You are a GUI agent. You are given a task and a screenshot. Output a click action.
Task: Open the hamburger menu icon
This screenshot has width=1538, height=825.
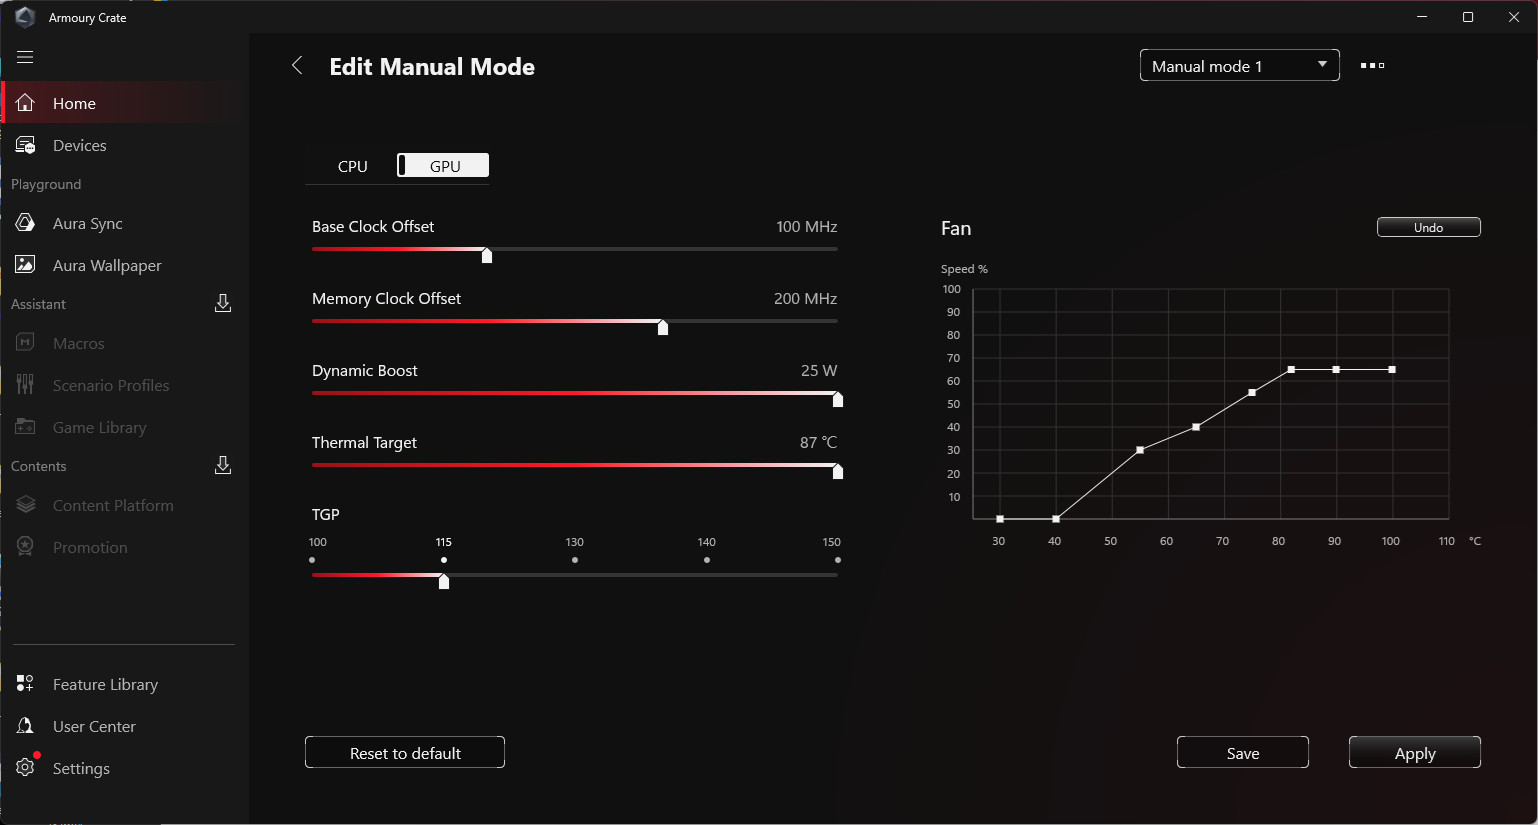tap(25, 57)
